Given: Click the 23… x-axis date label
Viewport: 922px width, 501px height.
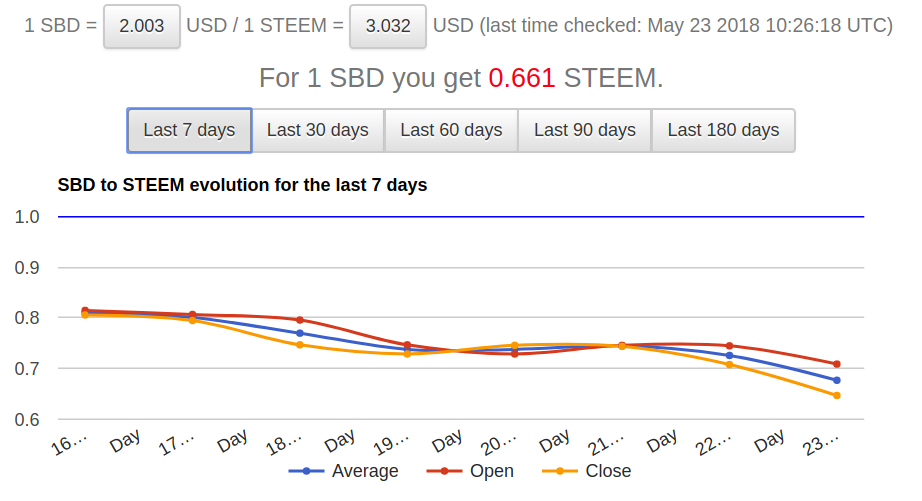Looking at the screenshot, I should coord(821,445).
